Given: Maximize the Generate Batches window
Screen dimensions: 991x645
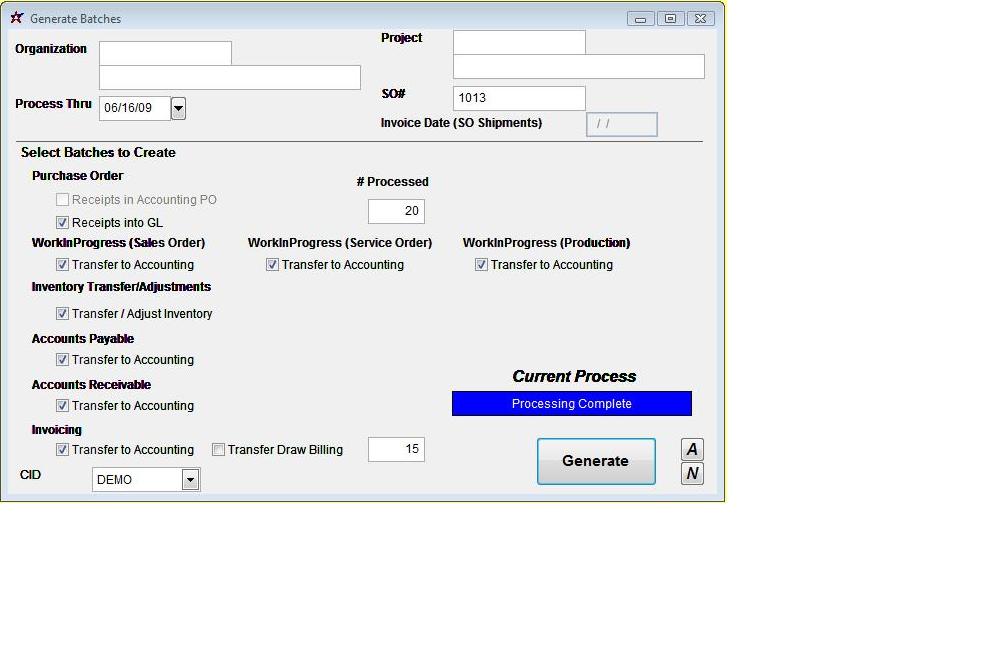Looking at the screenshot, I should [670, 19].
